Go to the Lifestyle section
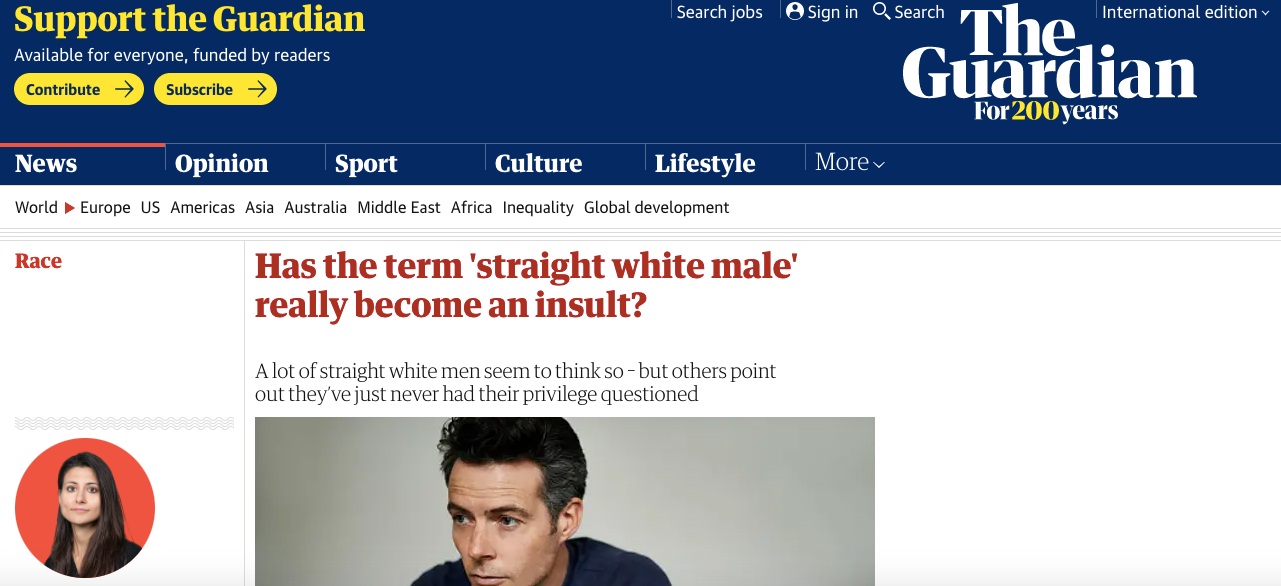Viewport: 1281px width, 586px height. point(705,163)
